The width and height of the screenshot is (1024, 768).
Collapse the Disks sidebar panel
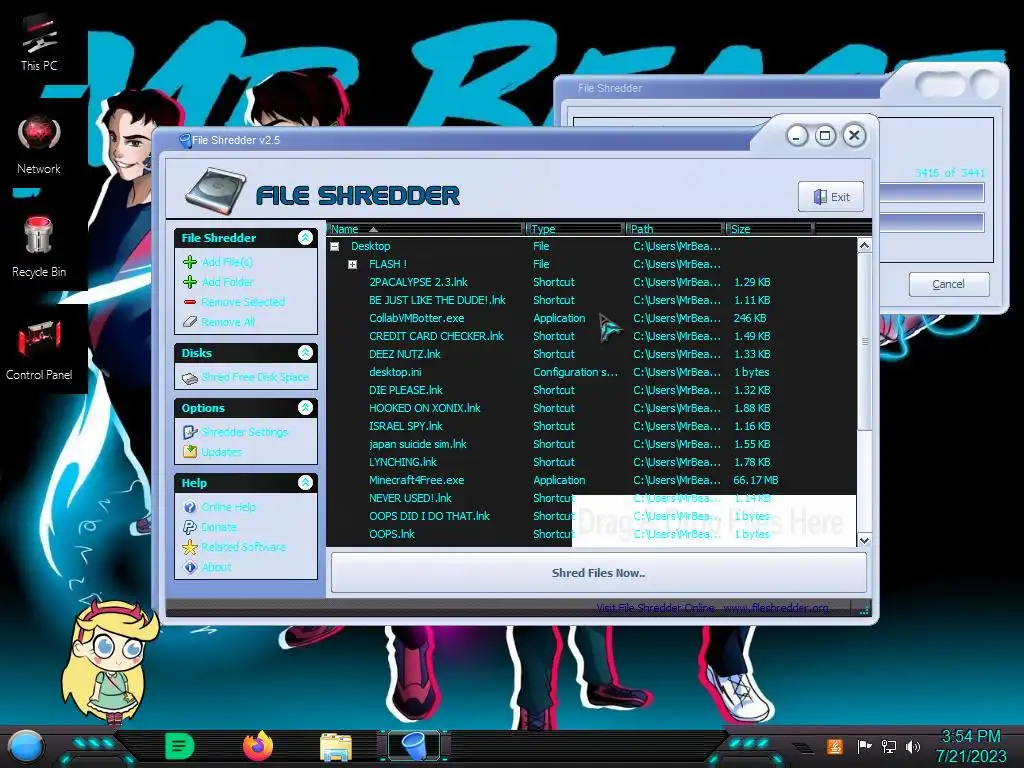pyautogui.click(x=305, y=353)
